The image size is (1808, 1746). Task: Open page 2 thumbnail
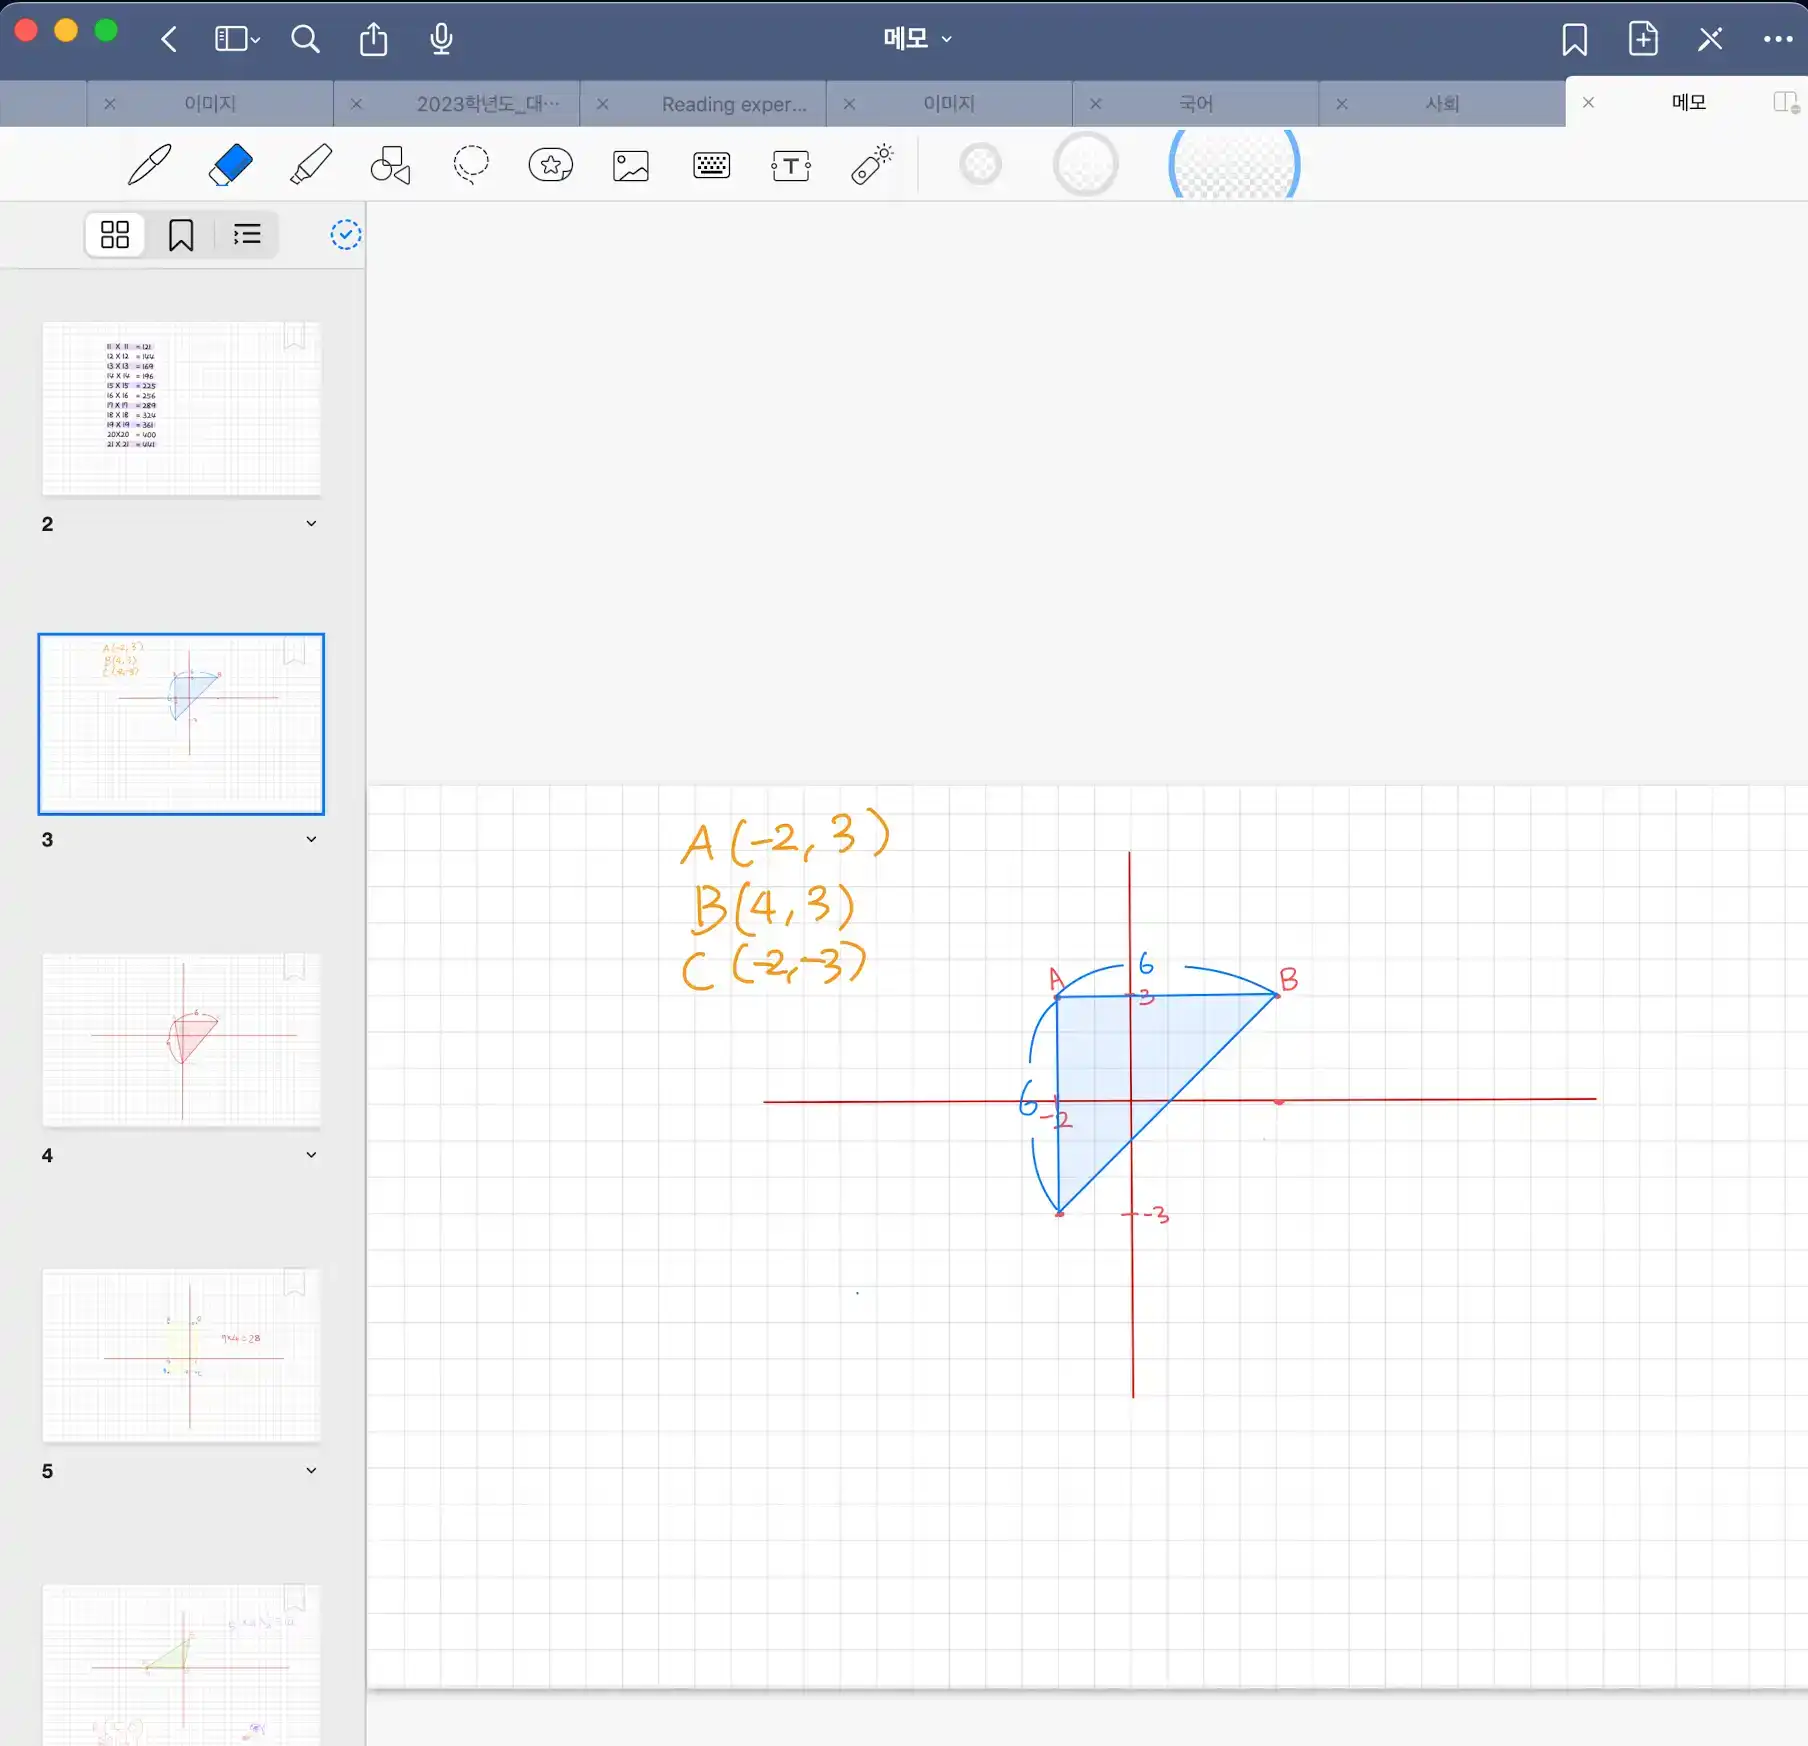181,408
